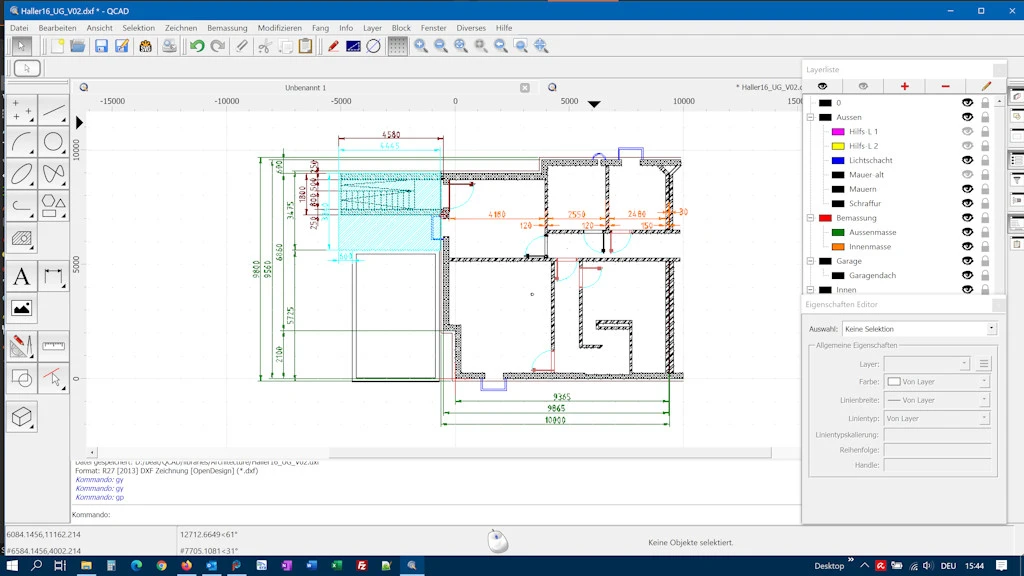Click the red Bemassung layer color swatch

tap(825, 218)
